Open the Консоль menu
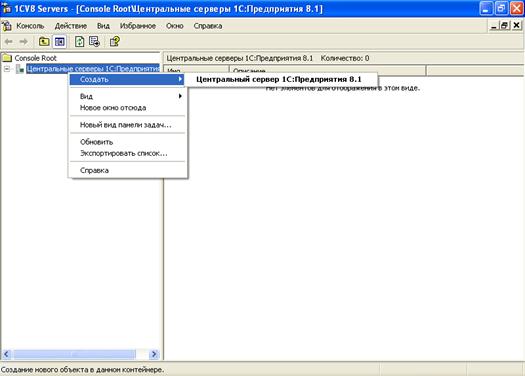Viewport: 525px width, 376px height. [30, 26]
